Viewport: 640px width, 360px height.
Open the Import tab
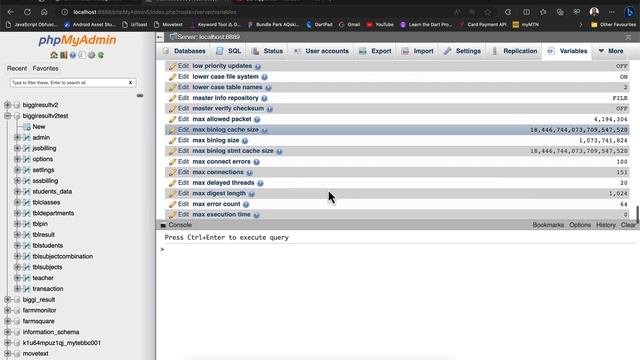tap(418, 51)
